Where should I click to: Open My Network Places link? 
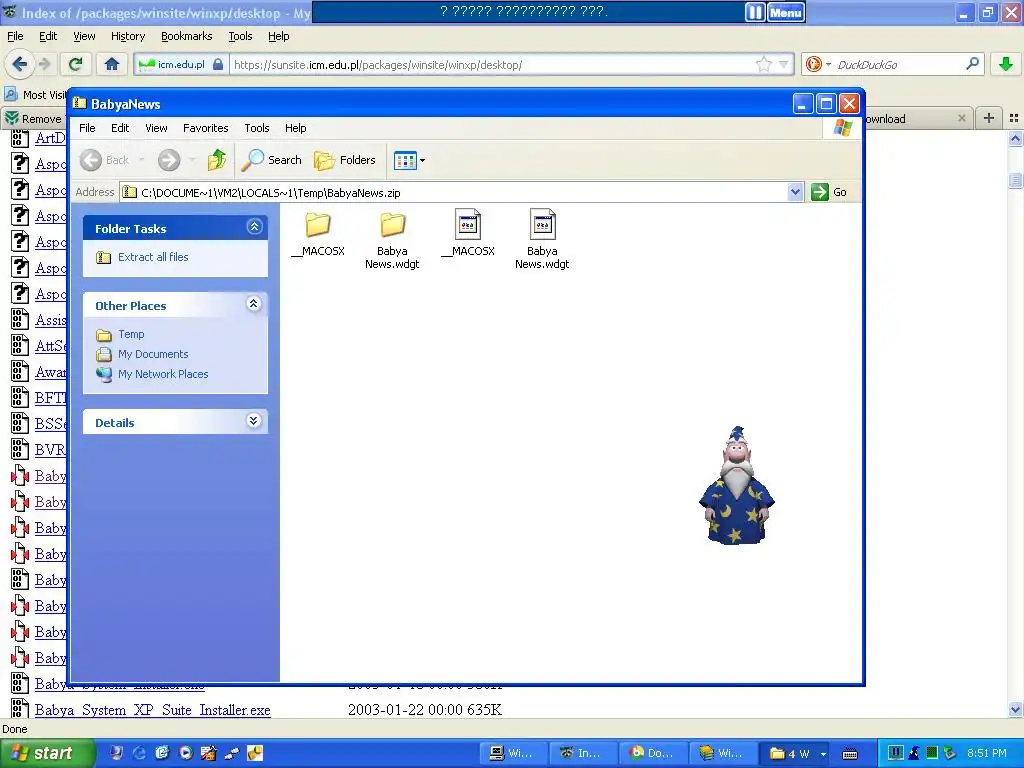point(163,374)
